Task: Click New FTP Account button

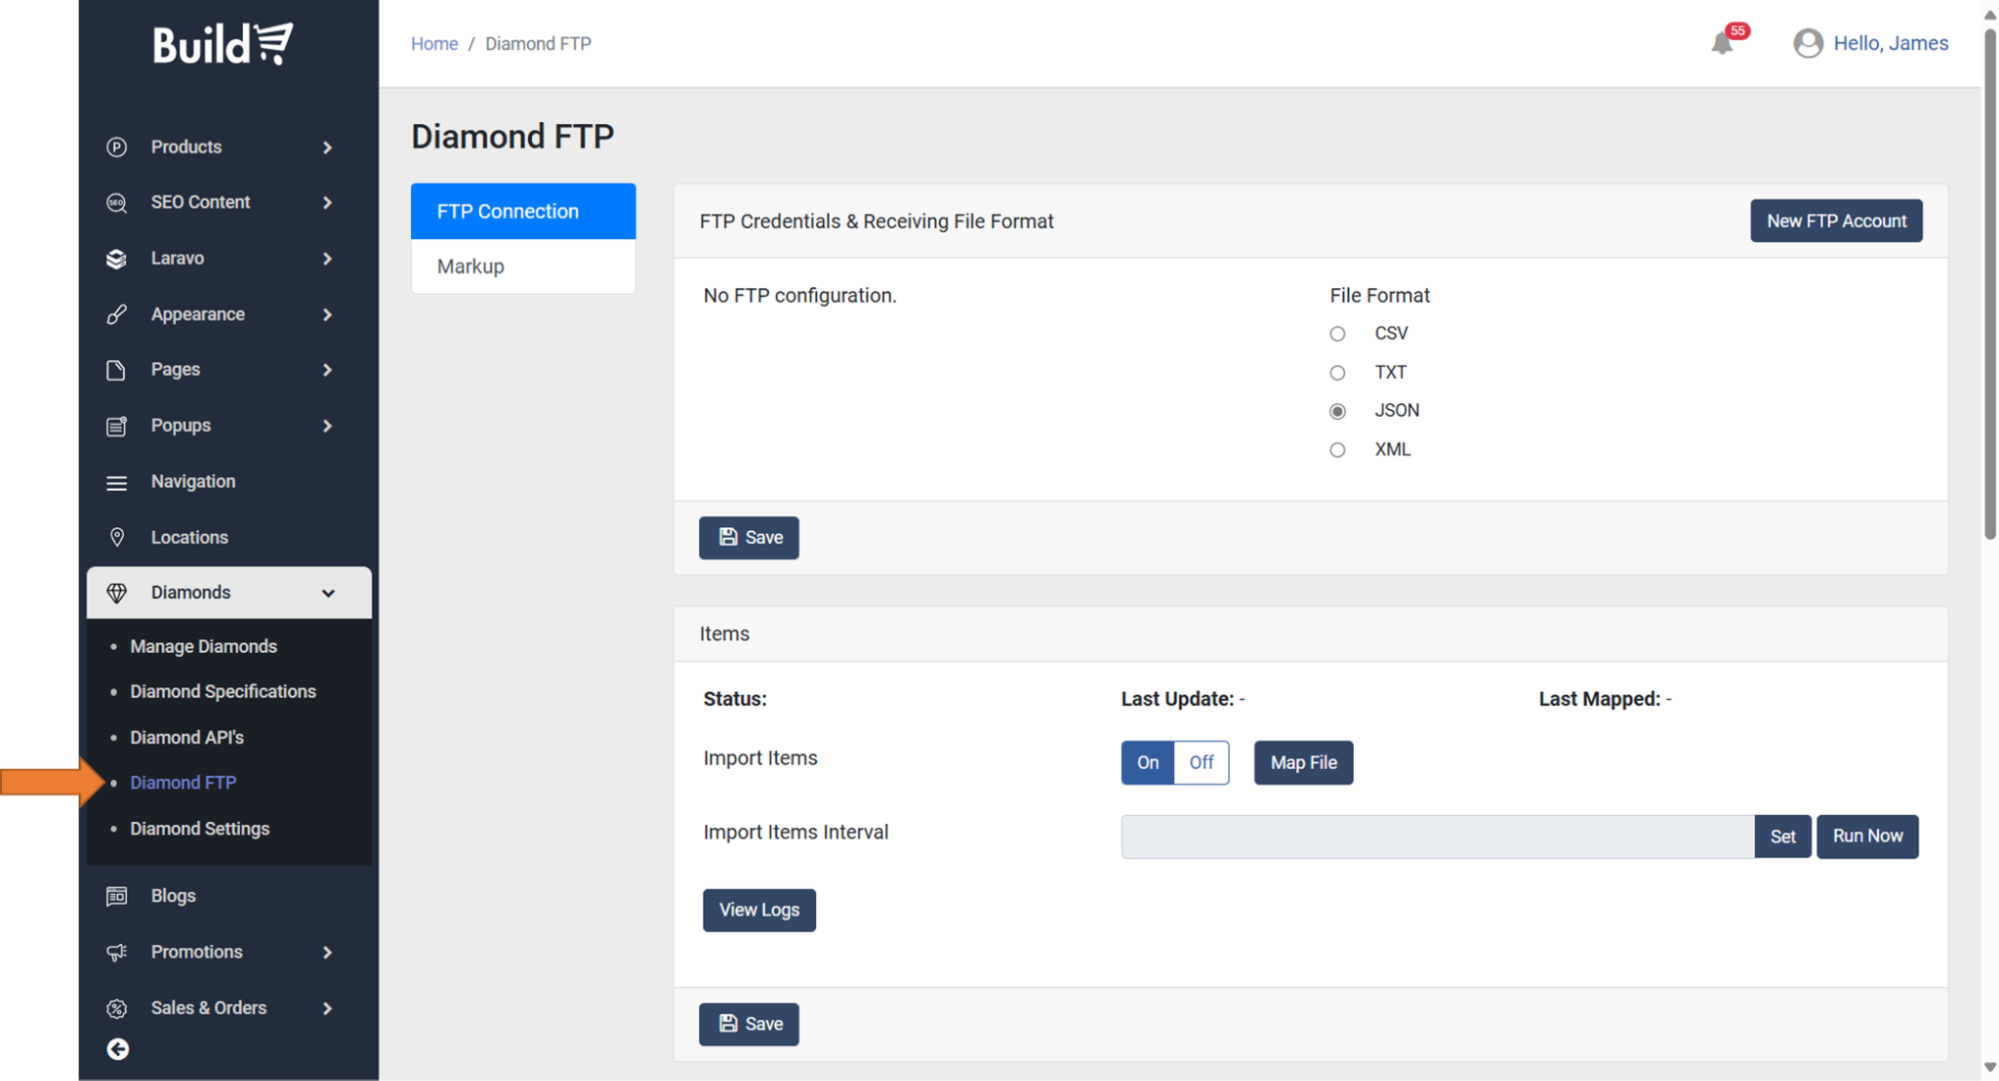Action: click(1835, 221)
